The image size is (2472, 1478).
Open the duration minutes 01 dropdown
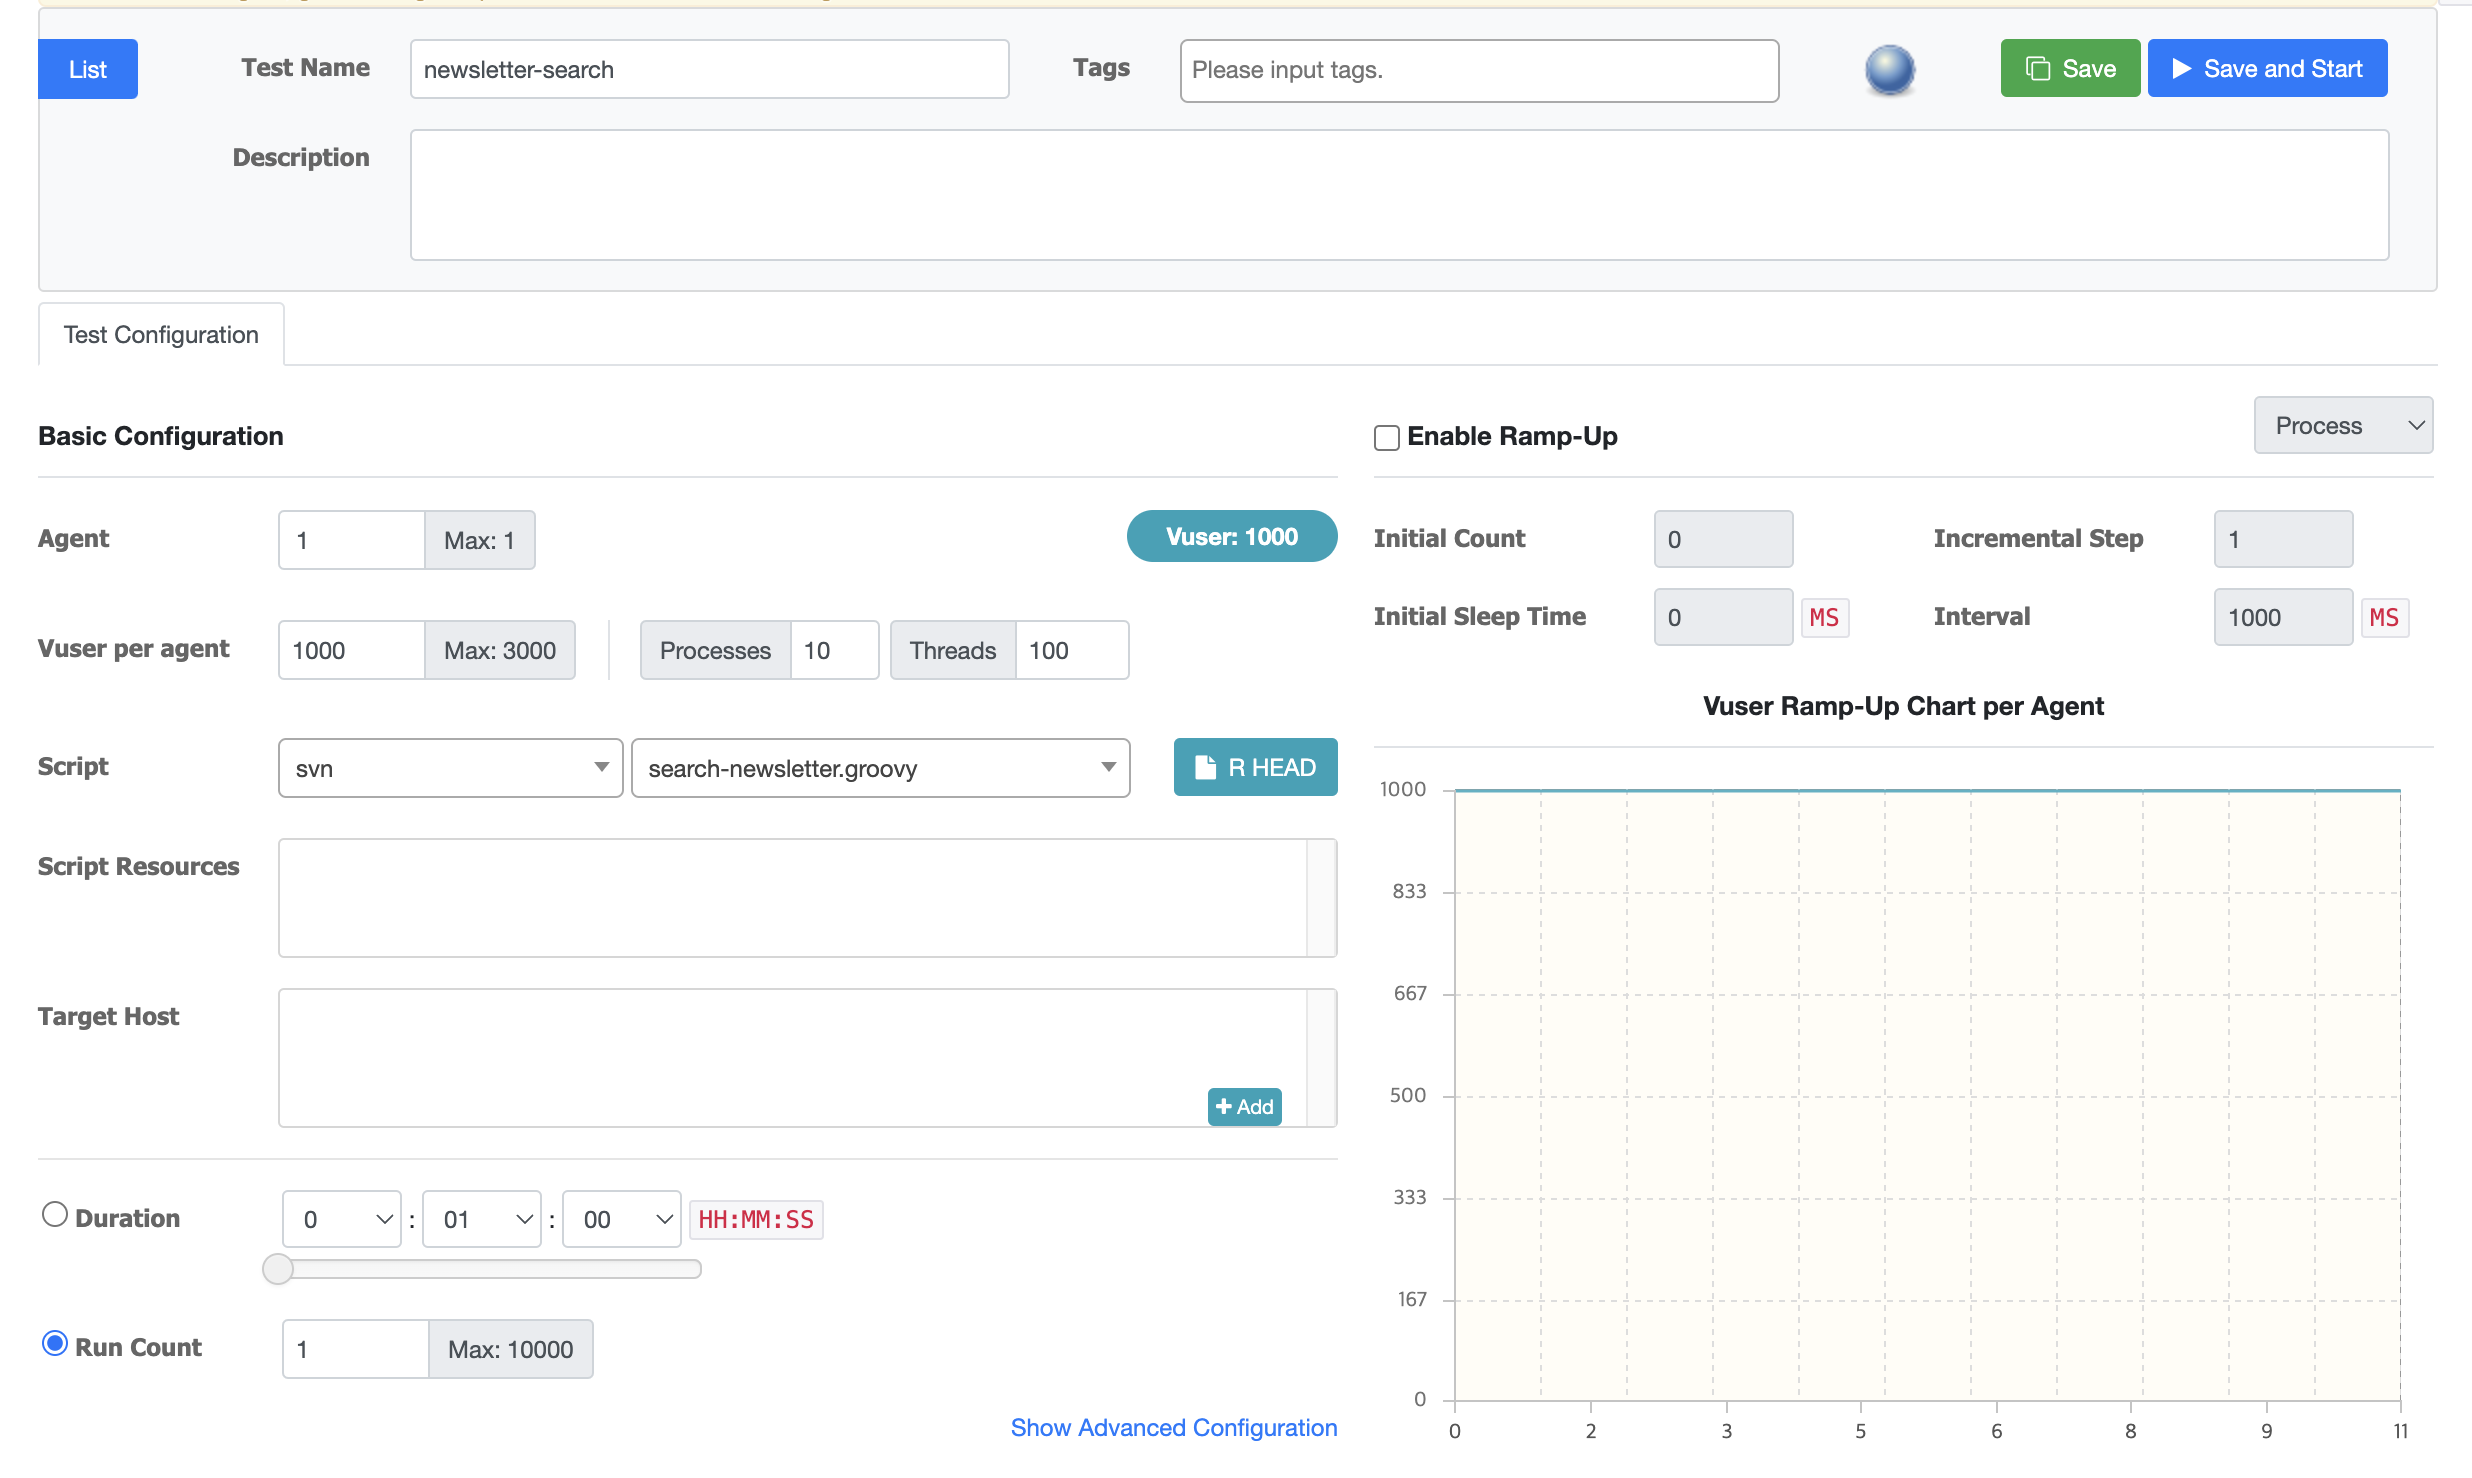coord(482,1219)
